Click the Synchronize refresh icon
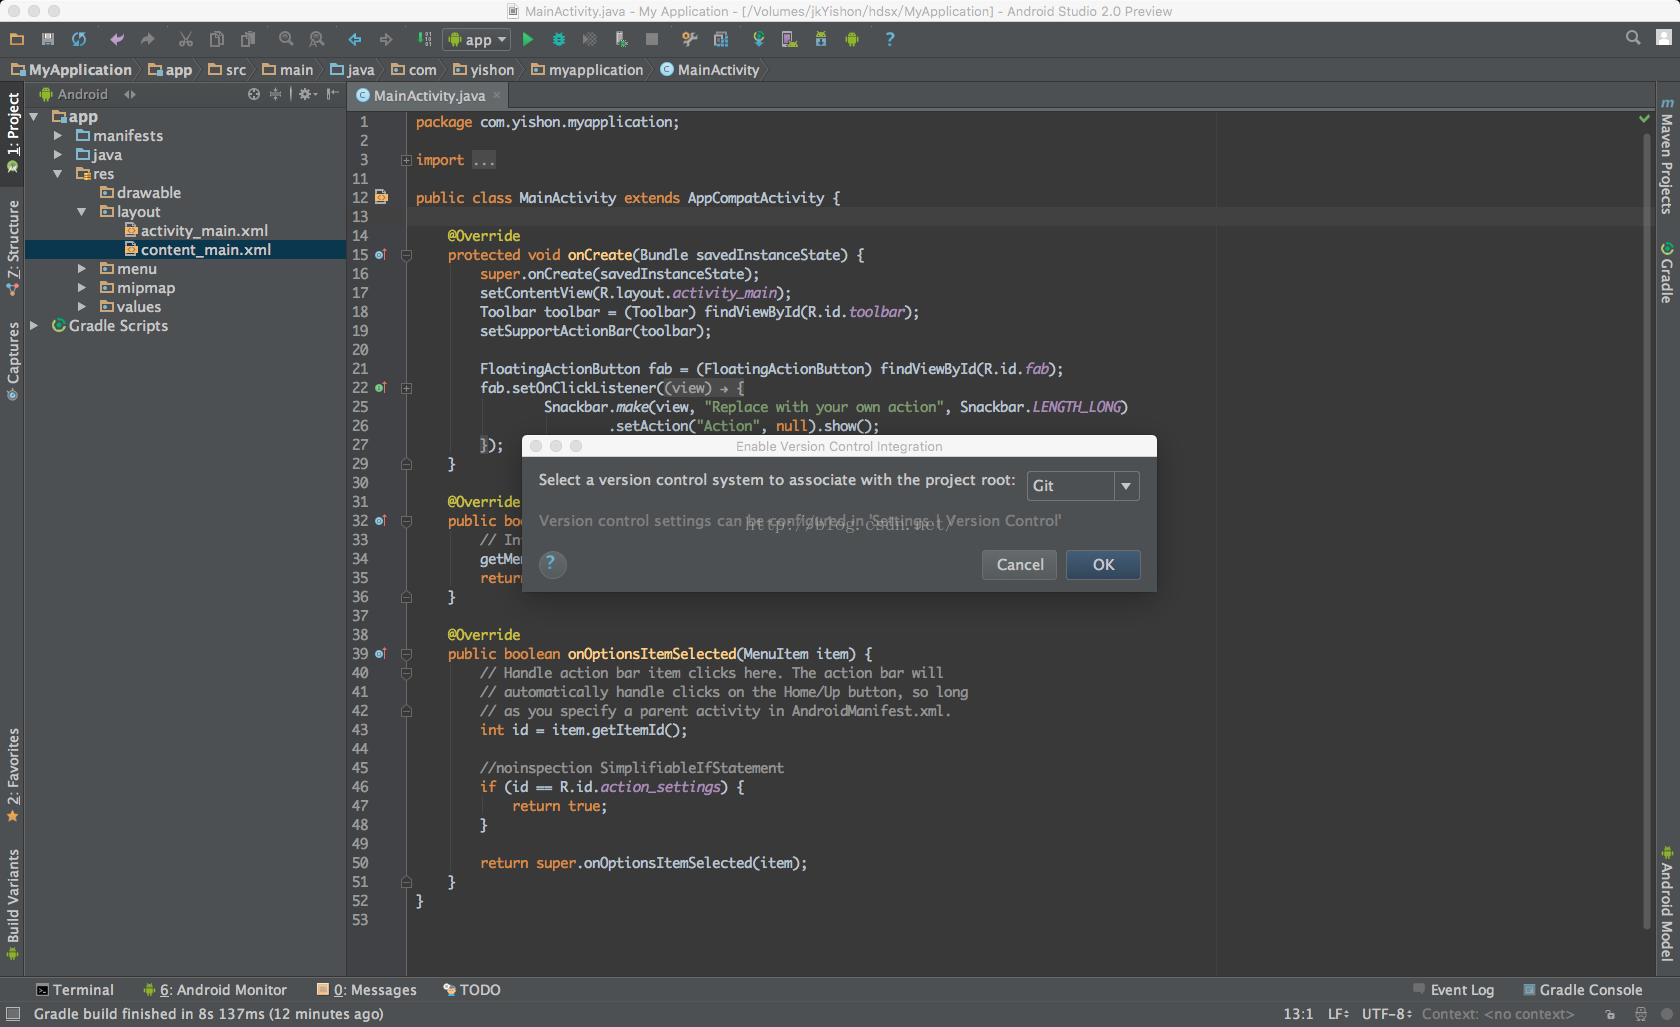Viewport: 1680px width, 1027px height. click(x=79, y=39)
